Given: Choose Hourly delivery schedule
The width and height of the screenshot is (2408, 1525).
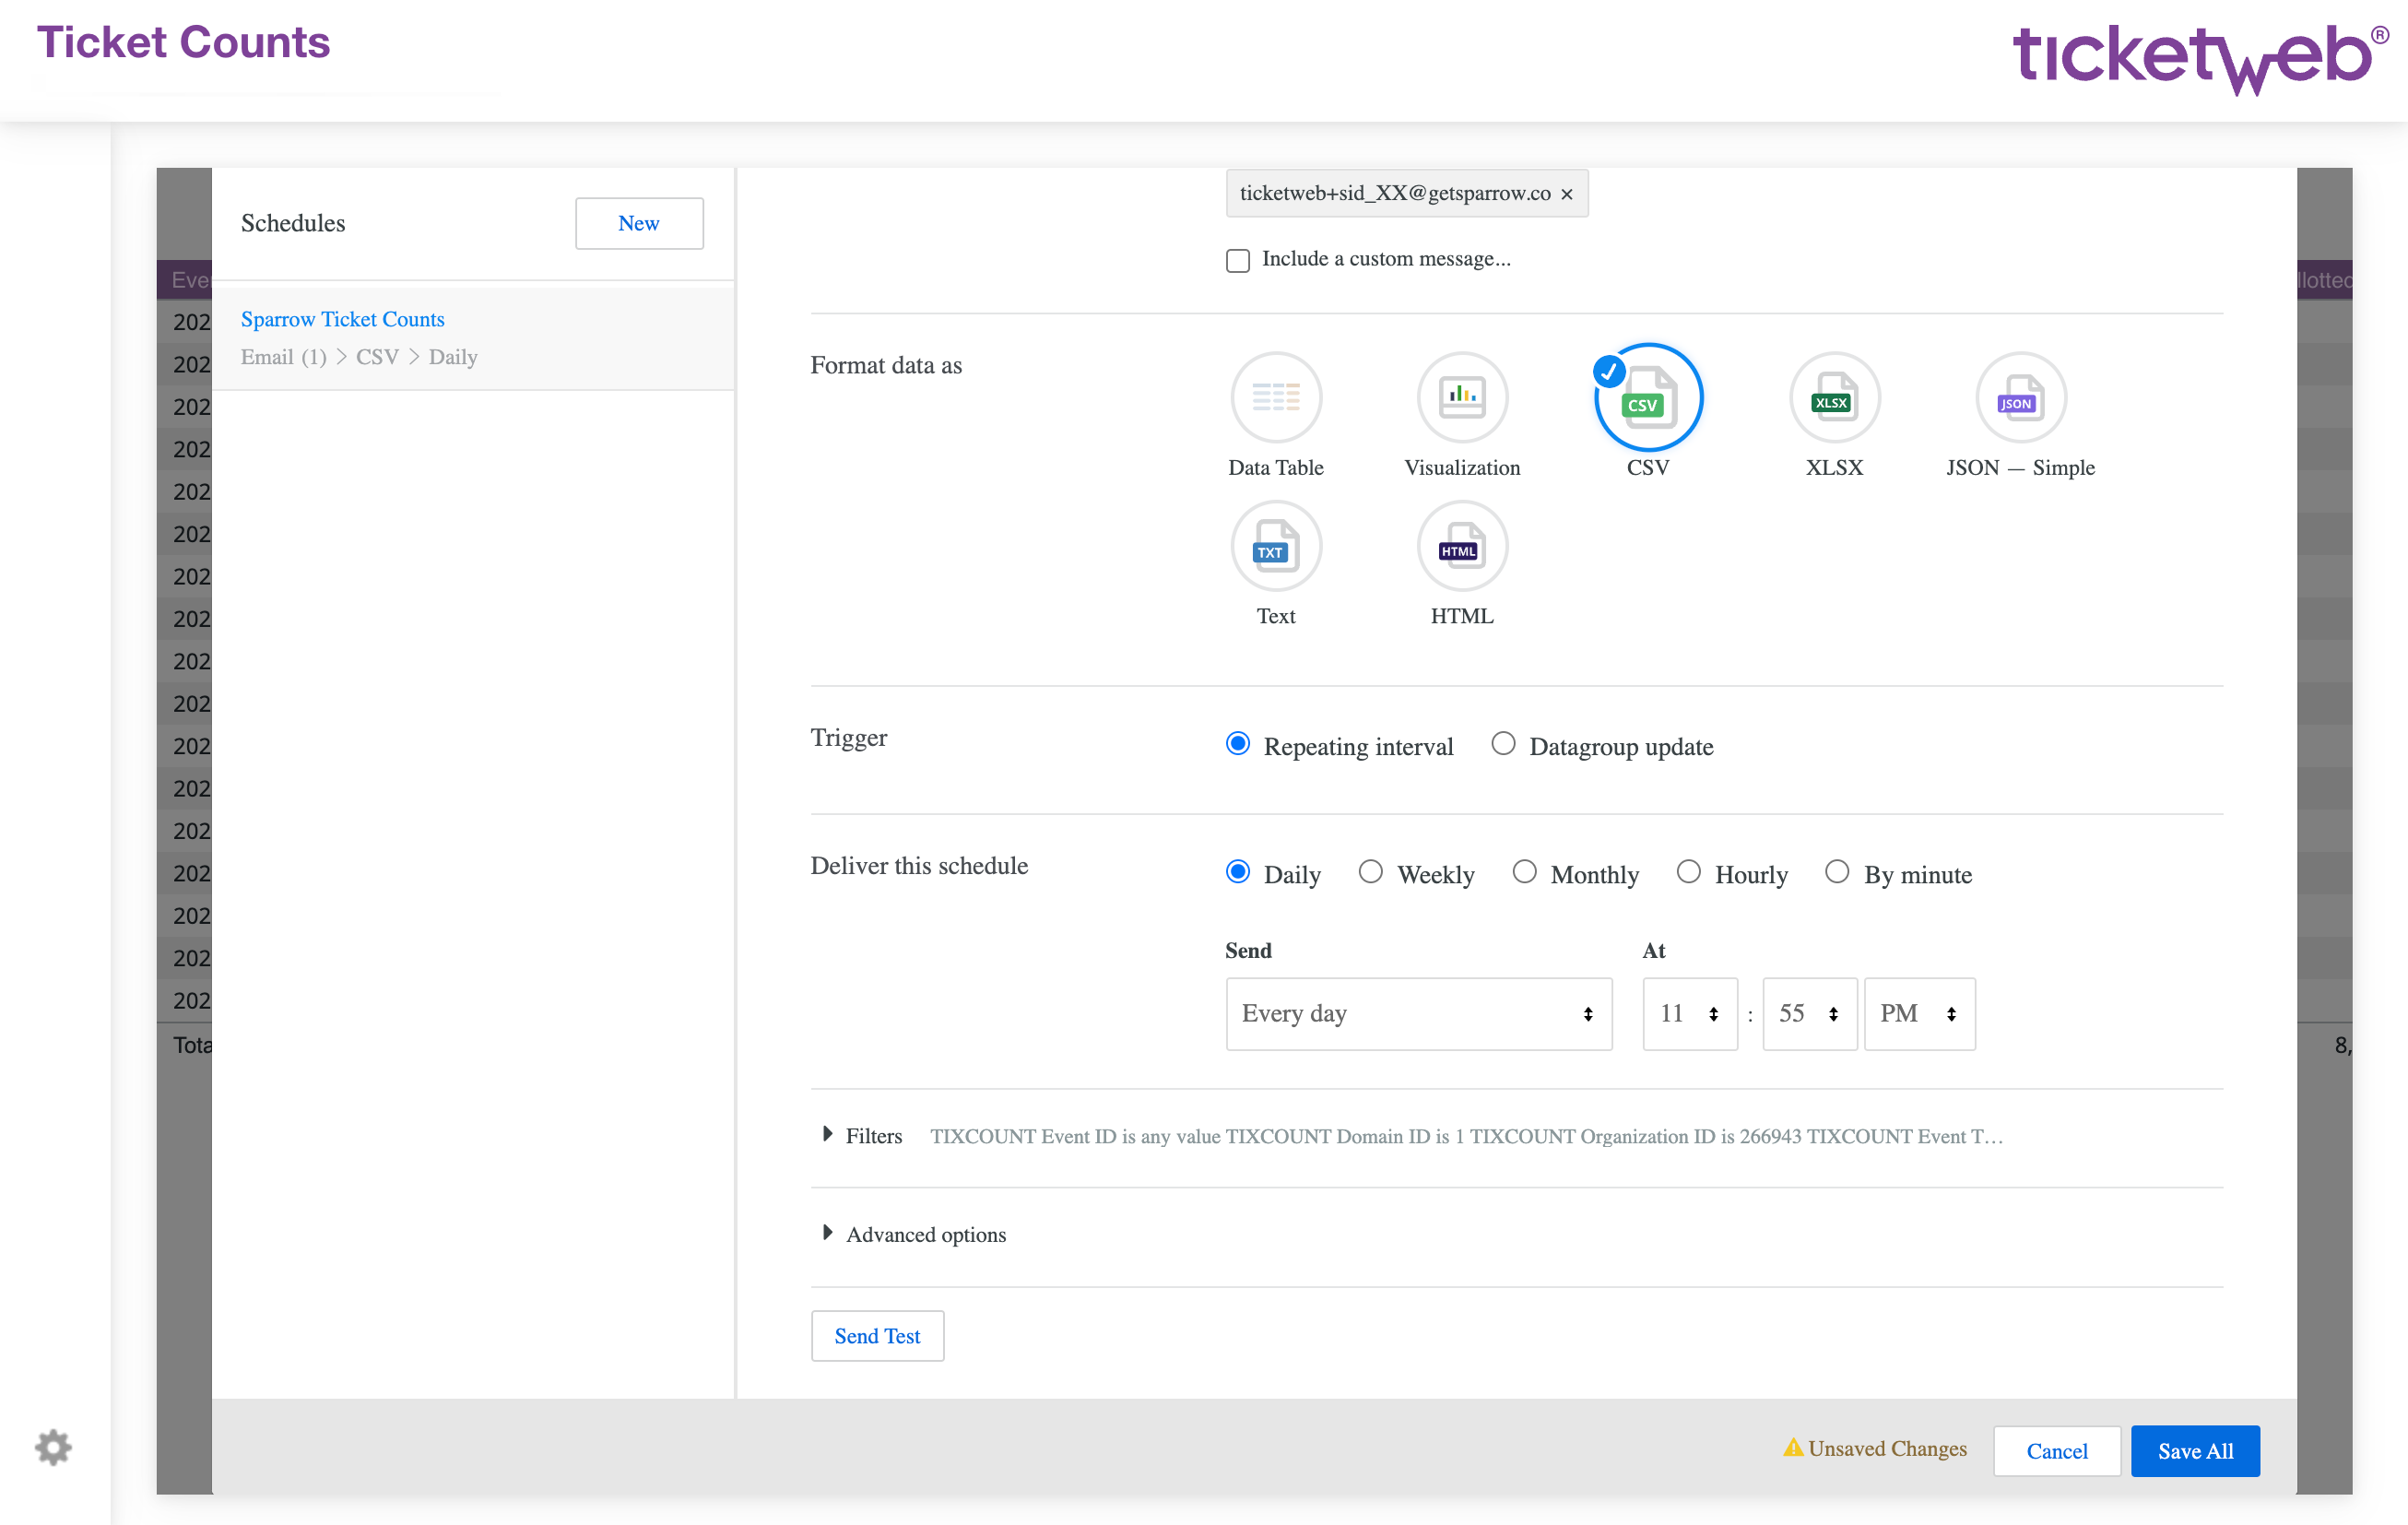Looking at the screenshot, I should tap(1688, 871).
